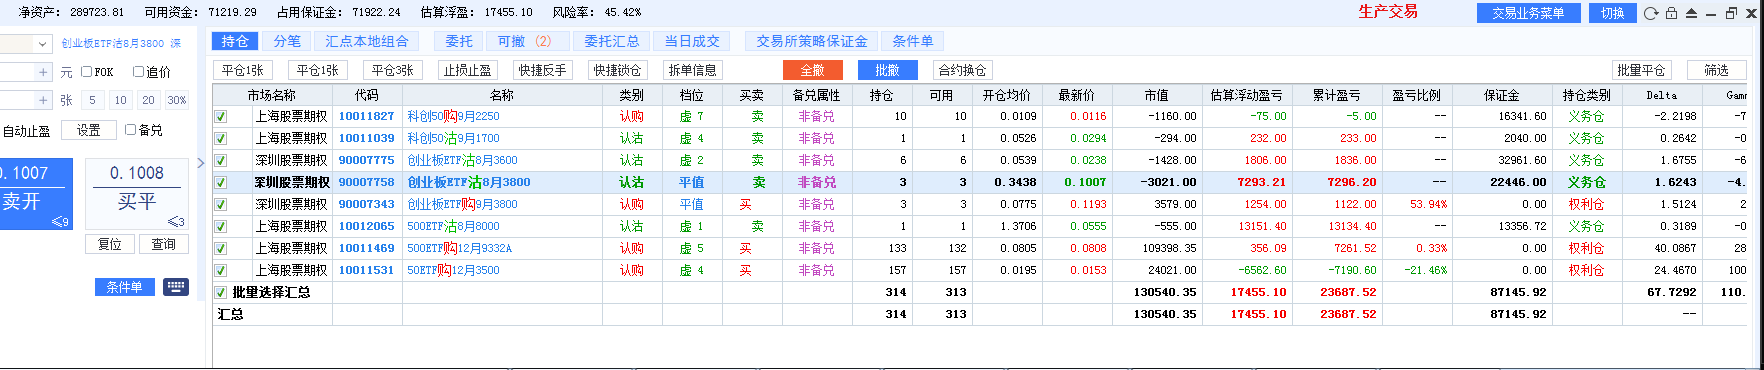Open the contract selection dropdown
The height and width of the screenshot is (370, 1764).
pyautogui.click(x=43, y=44)
